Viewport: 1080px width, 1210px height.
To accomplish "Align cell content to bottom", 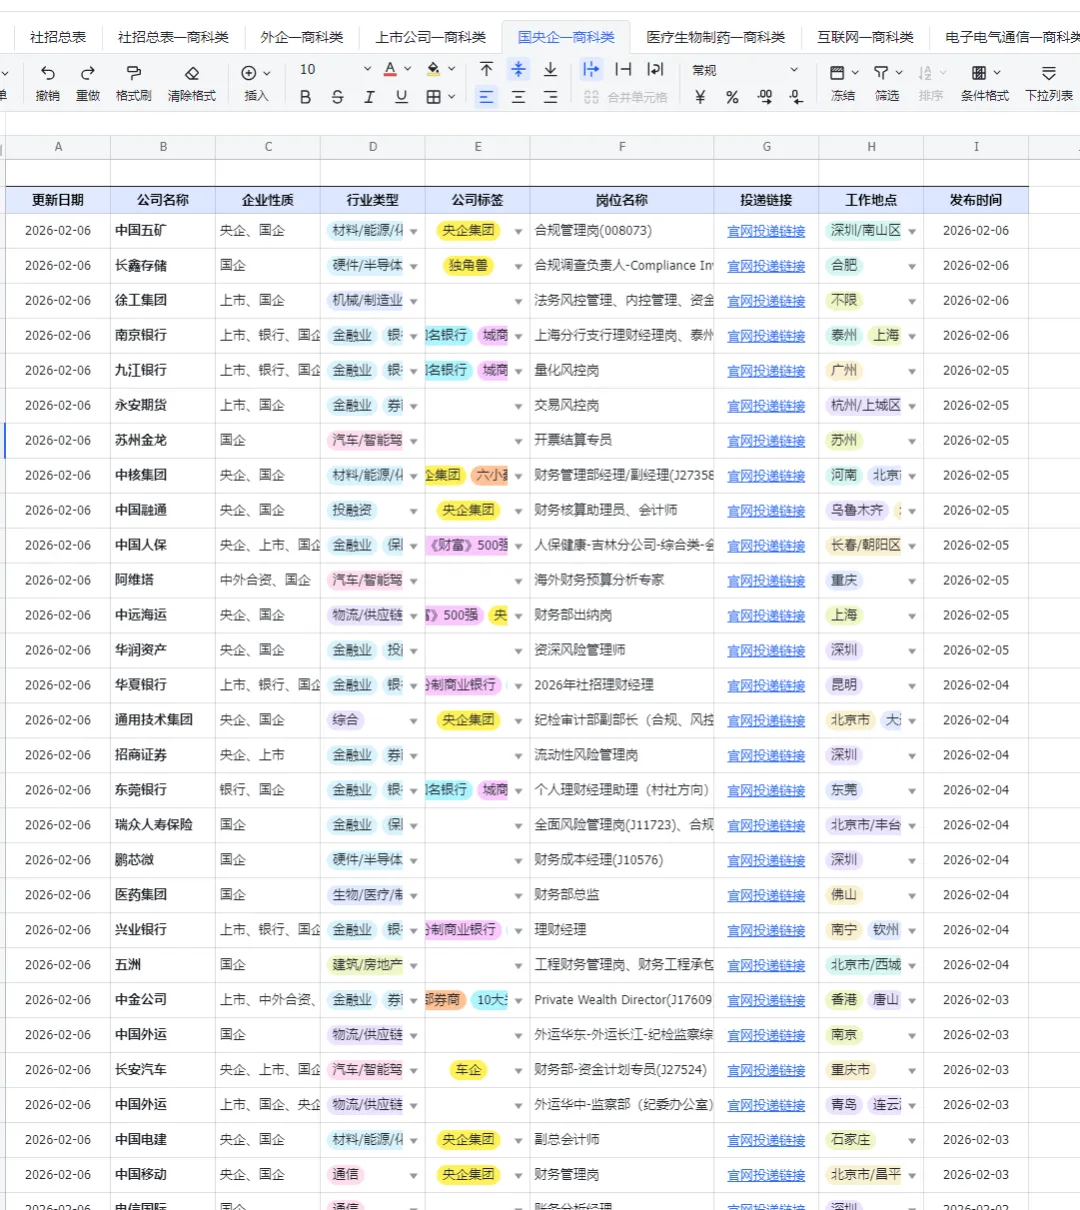I will coord(550,69).
